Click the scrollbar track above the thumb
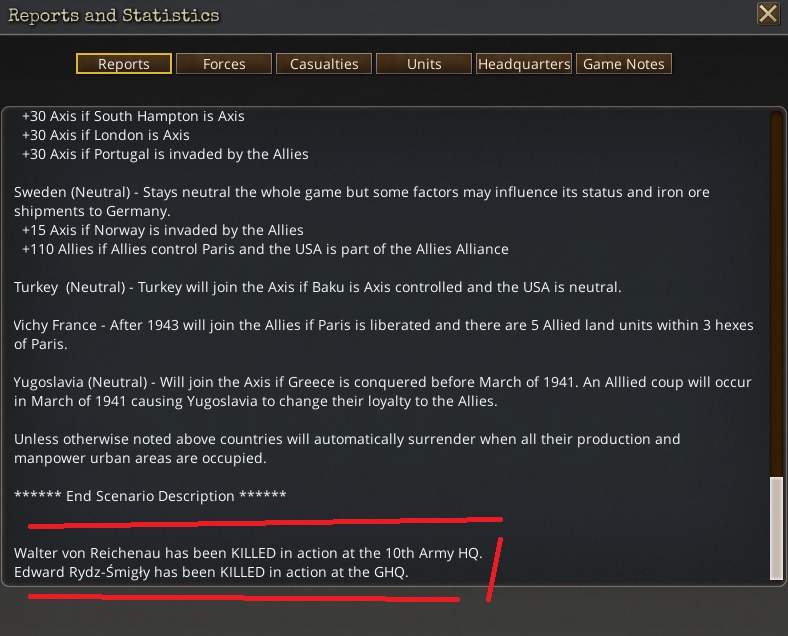The width and height of the screenshot is (788, 636). coord(776,294)
